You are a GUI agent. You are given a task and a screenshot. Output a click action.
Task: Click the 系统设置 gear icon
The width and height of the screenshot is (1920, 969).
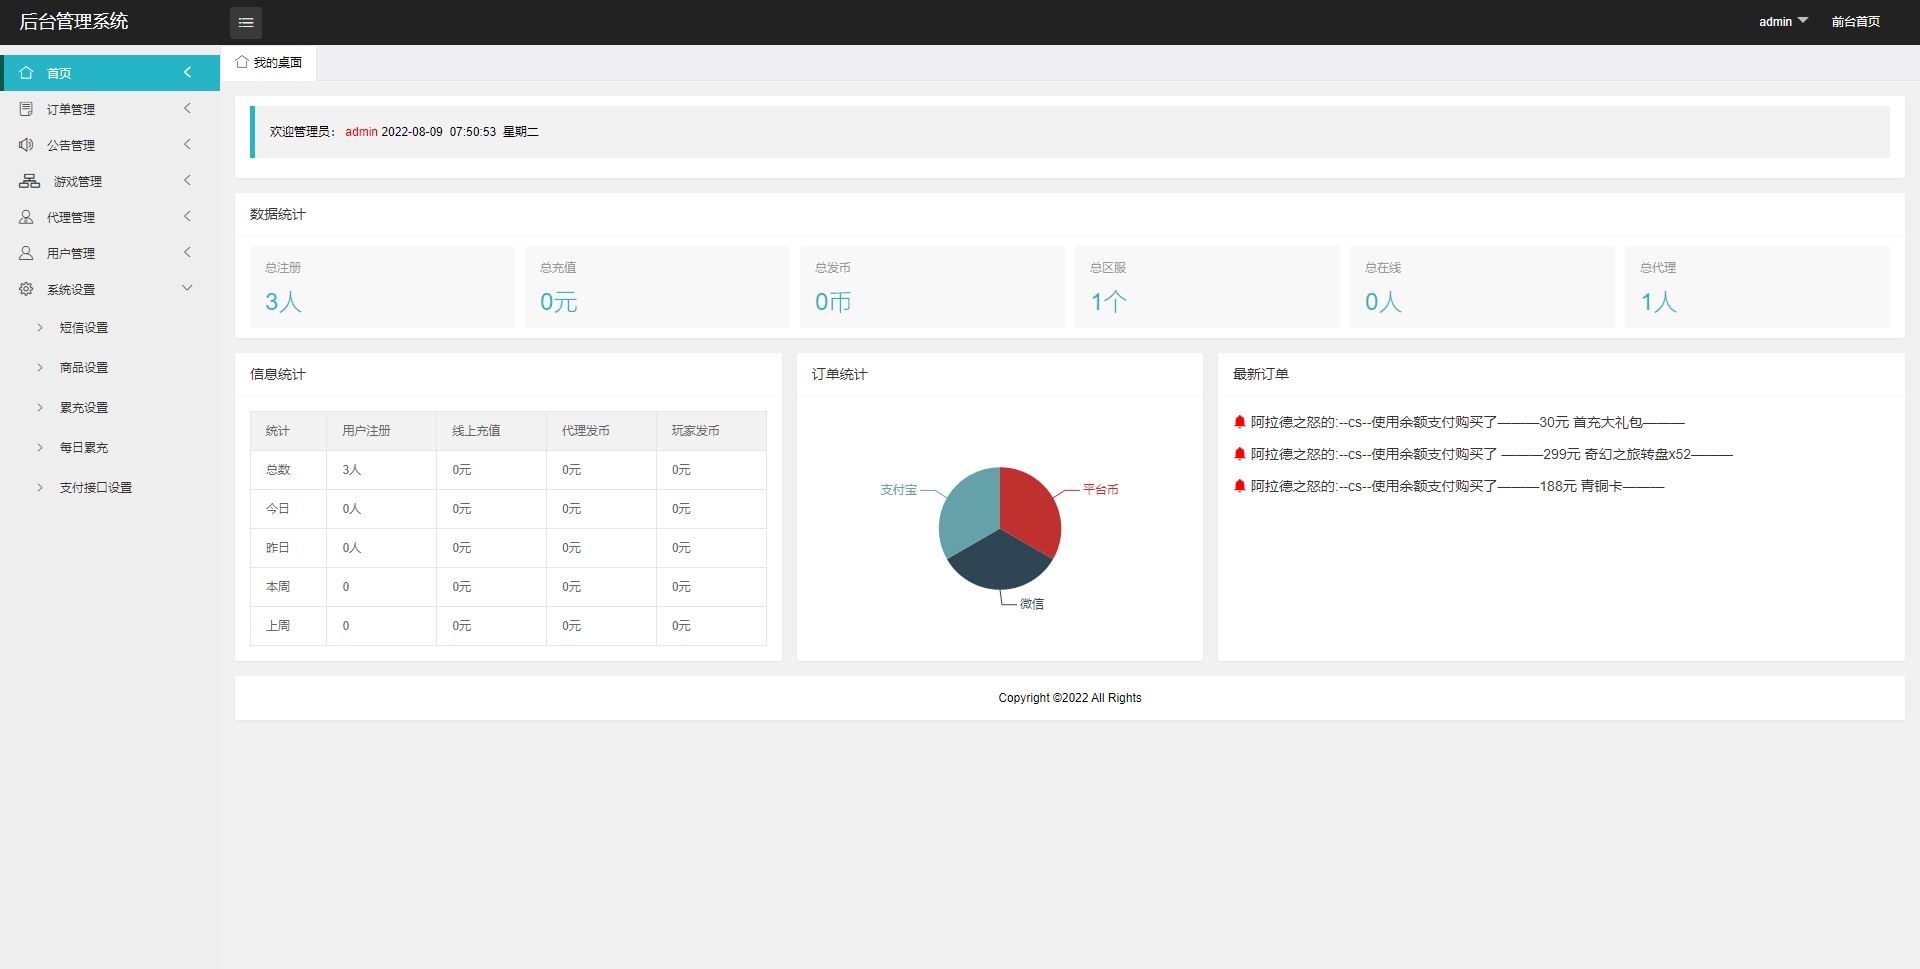coord(27,289)
